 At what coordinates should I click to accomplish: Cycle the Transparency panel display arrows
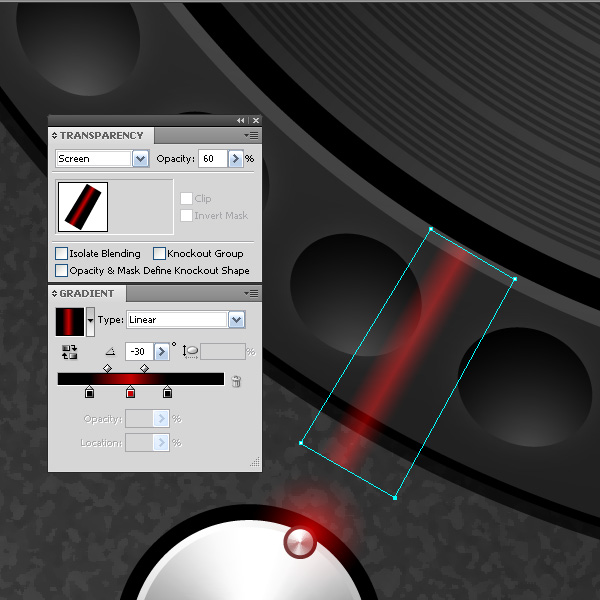pos(54,135)
